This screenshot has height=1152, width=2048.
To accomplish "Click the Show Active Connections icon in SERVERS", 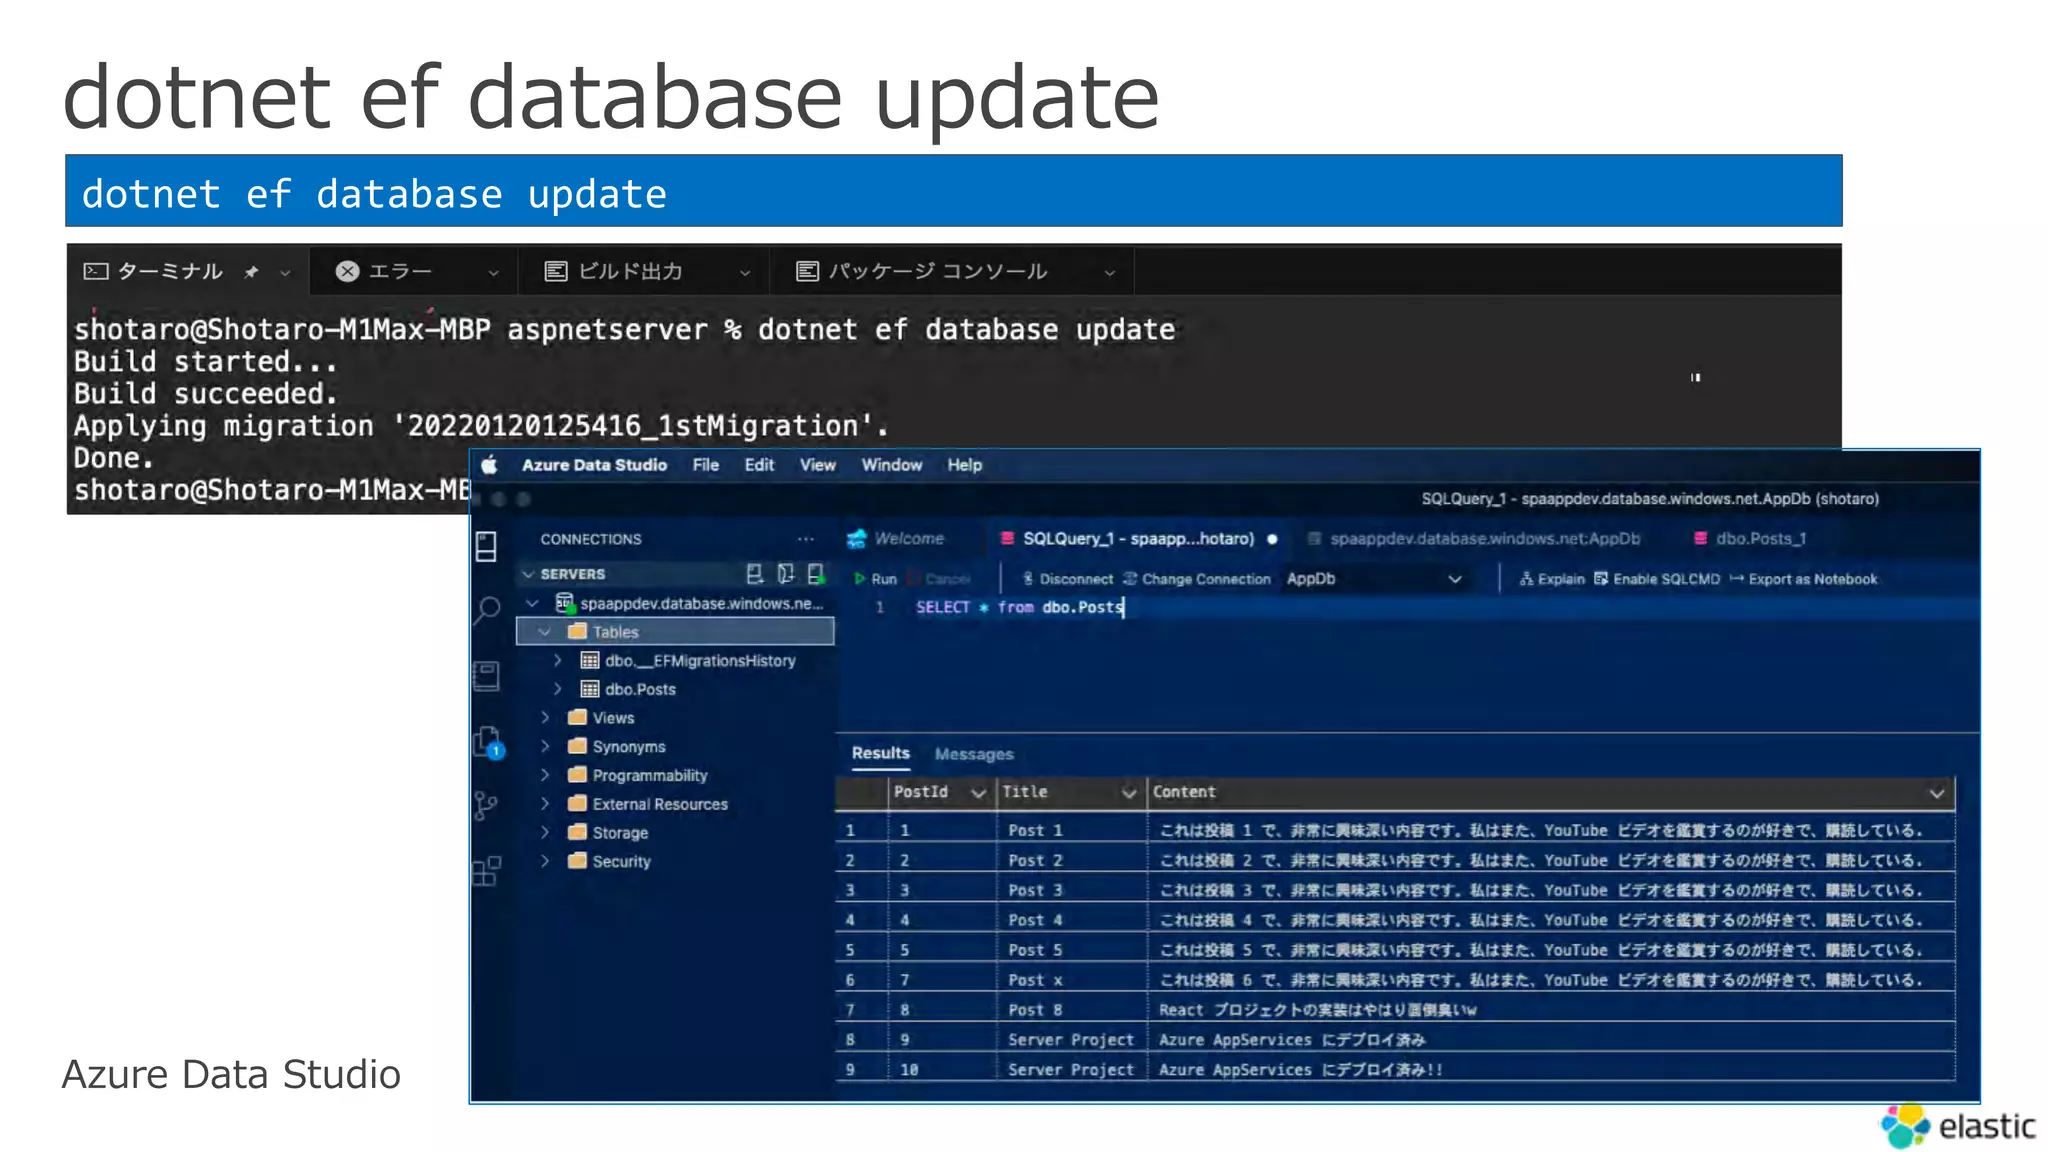I will point(816,574).
